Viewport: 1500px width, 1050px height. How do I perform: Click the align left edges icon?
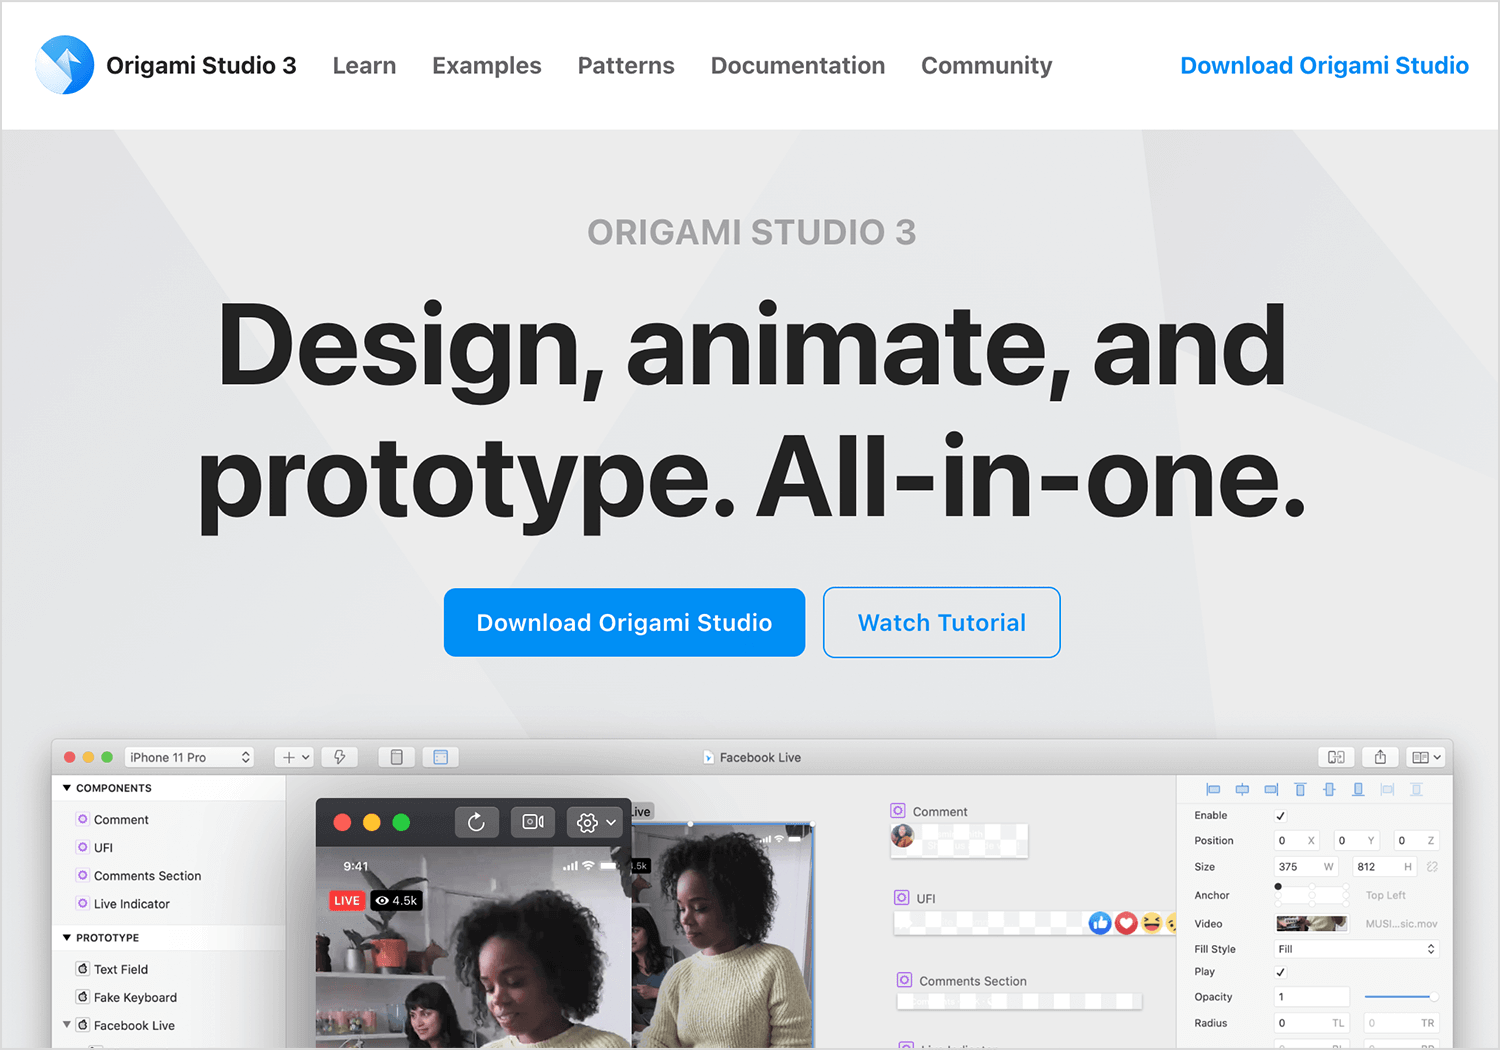pos(1213,789)
